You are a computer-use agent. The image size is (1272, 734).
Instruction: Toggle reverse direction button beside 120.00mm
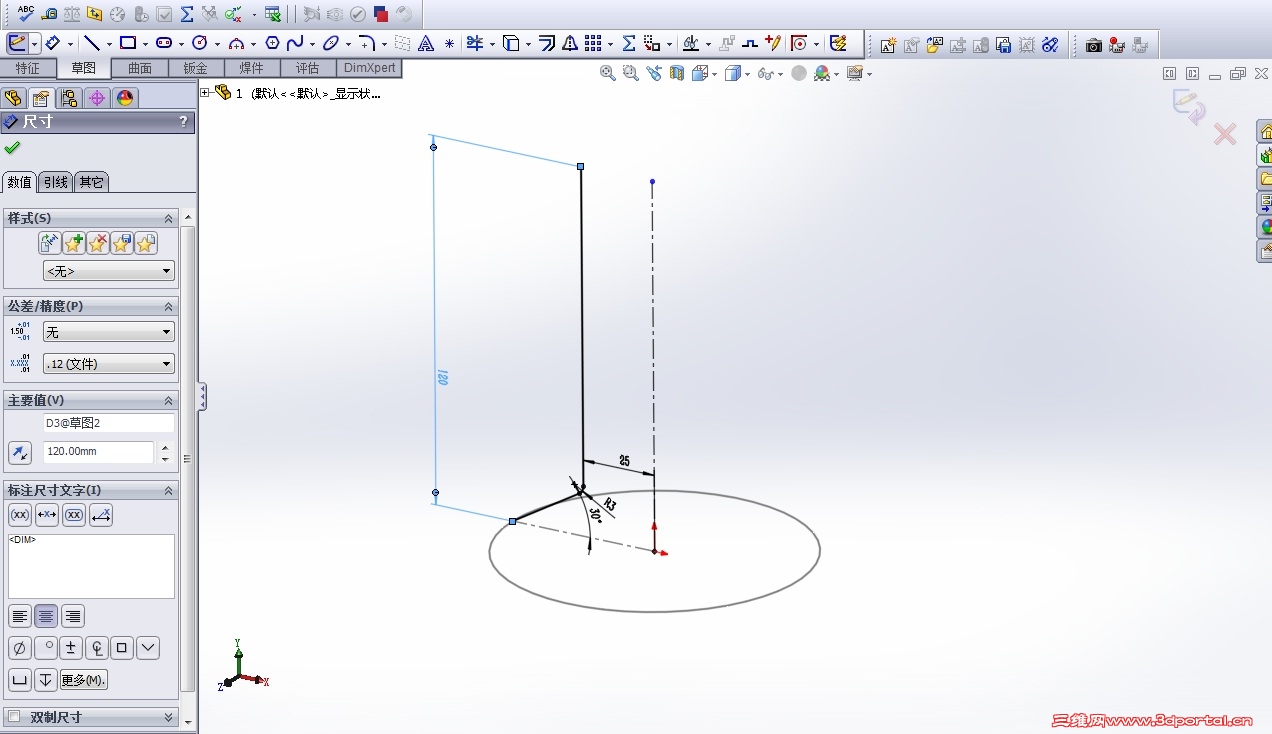(20, 453)
